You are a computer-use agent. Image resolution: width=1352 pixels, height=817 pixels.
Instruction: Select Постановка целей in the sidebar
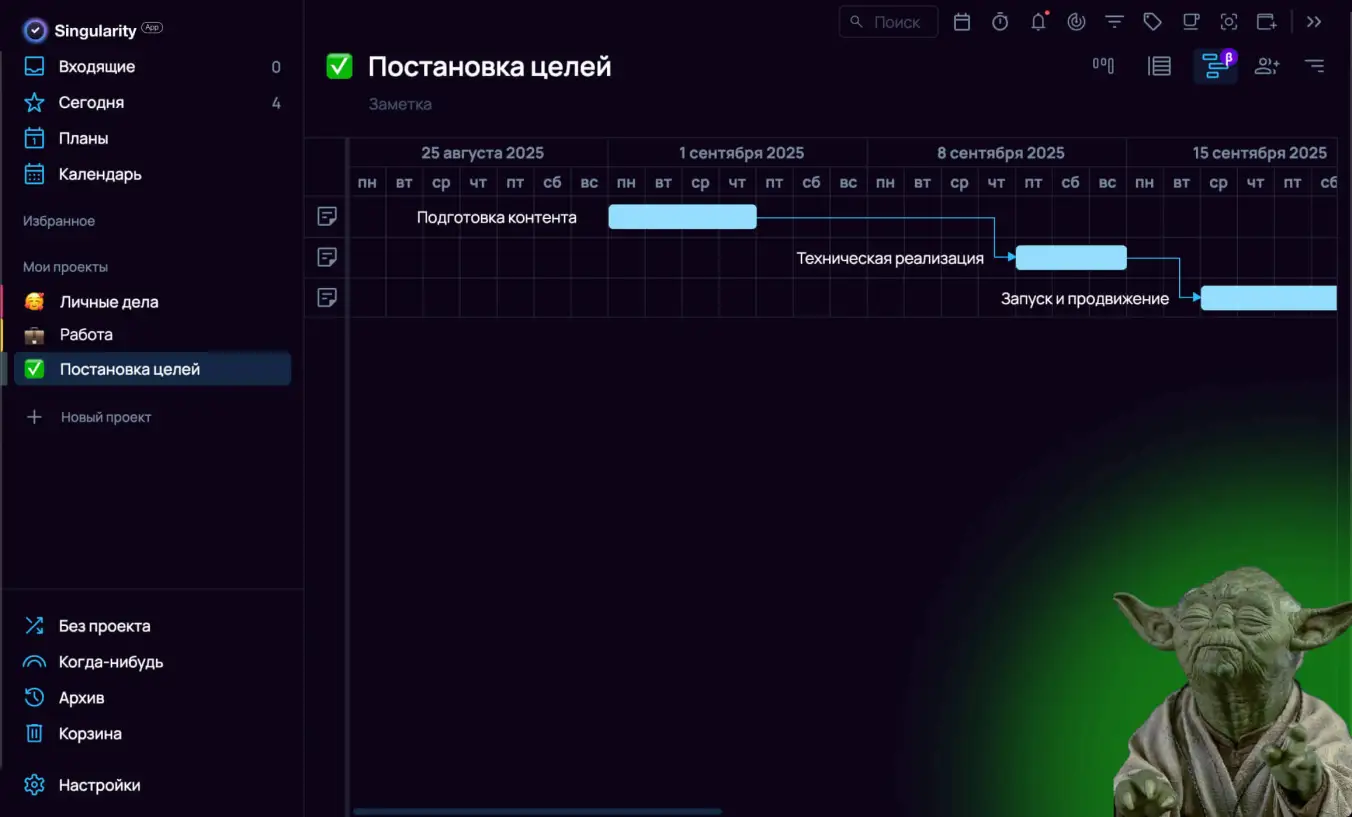click(x=152, y=369)
